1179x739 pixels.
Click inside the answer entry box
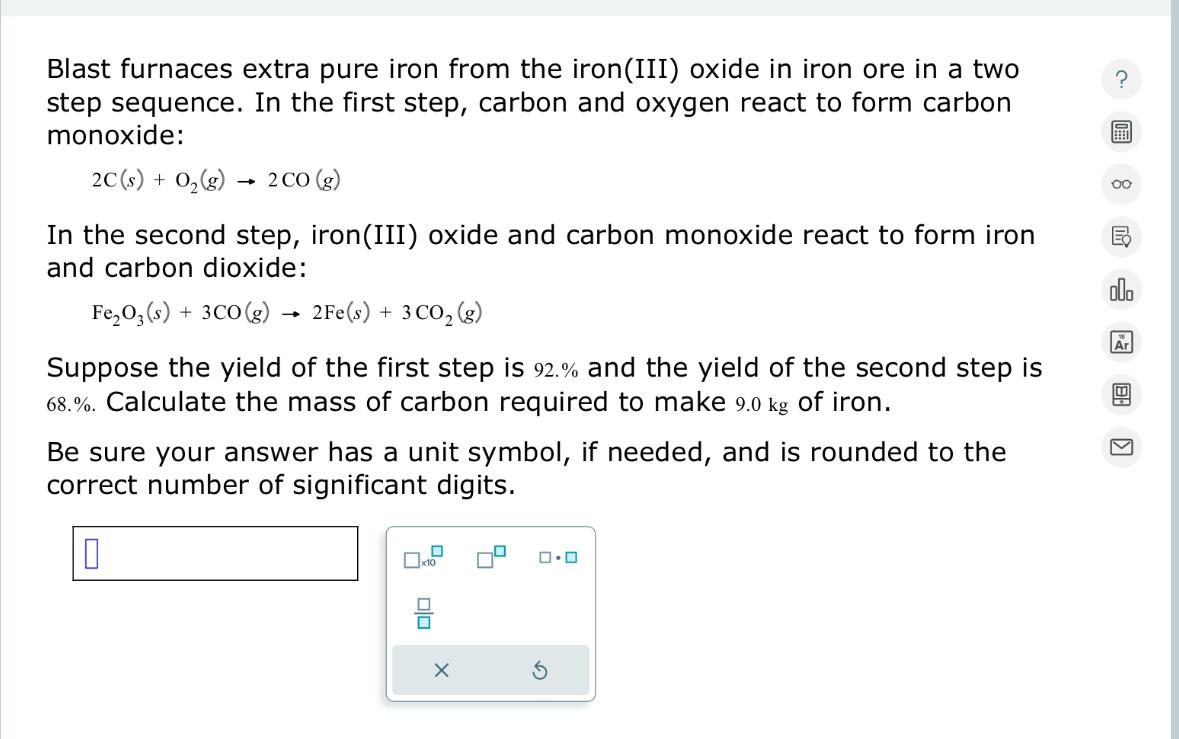215,552
